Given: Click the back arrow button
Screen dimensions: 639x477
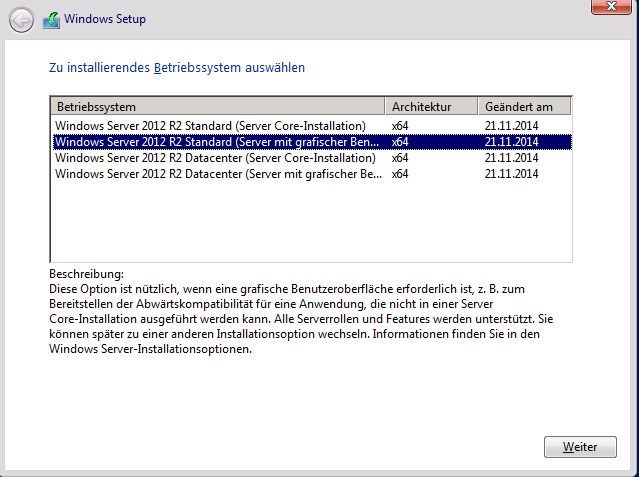Looking at the screenshot, I should (21, 19).
